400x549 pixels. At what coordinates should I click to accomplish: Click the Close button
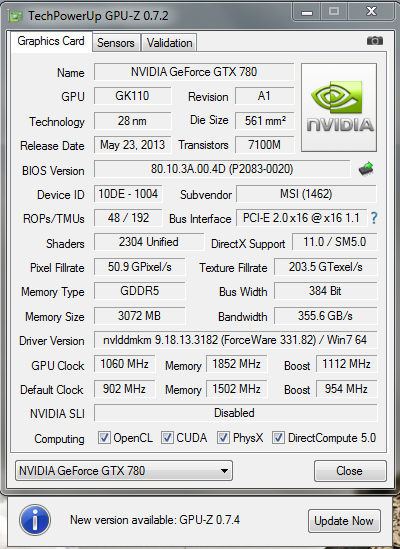pos(350,471)
